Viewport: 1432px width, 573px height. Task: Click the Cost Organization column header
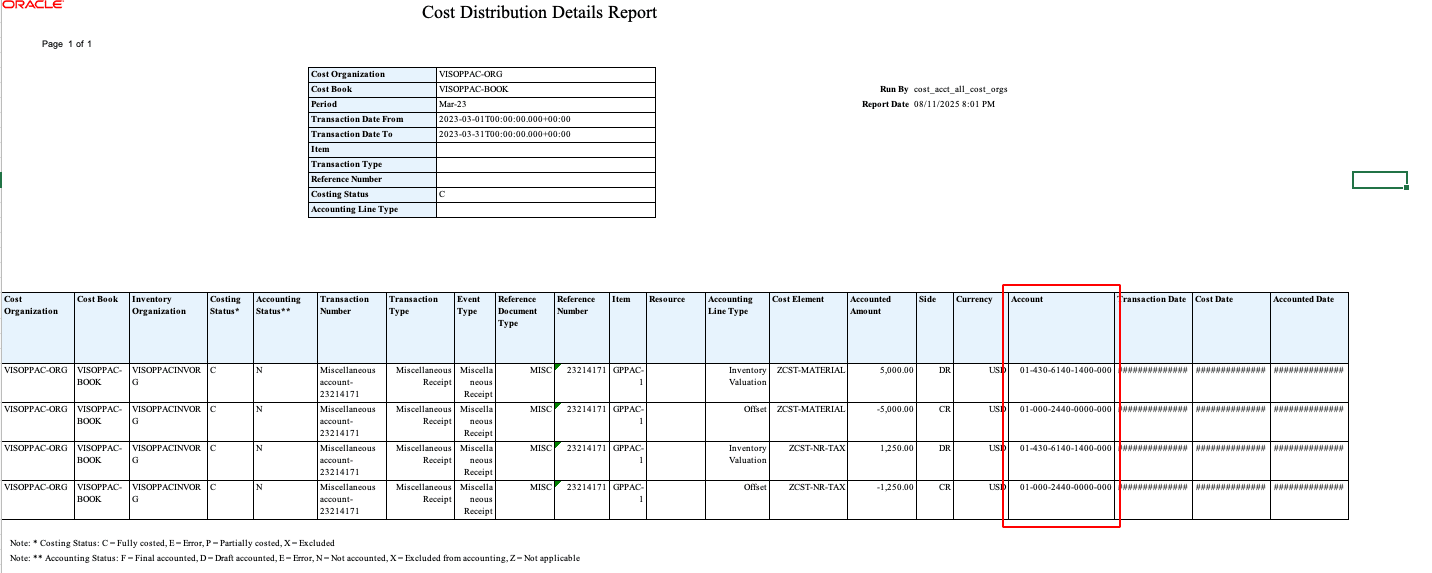[x=38, y=327]
